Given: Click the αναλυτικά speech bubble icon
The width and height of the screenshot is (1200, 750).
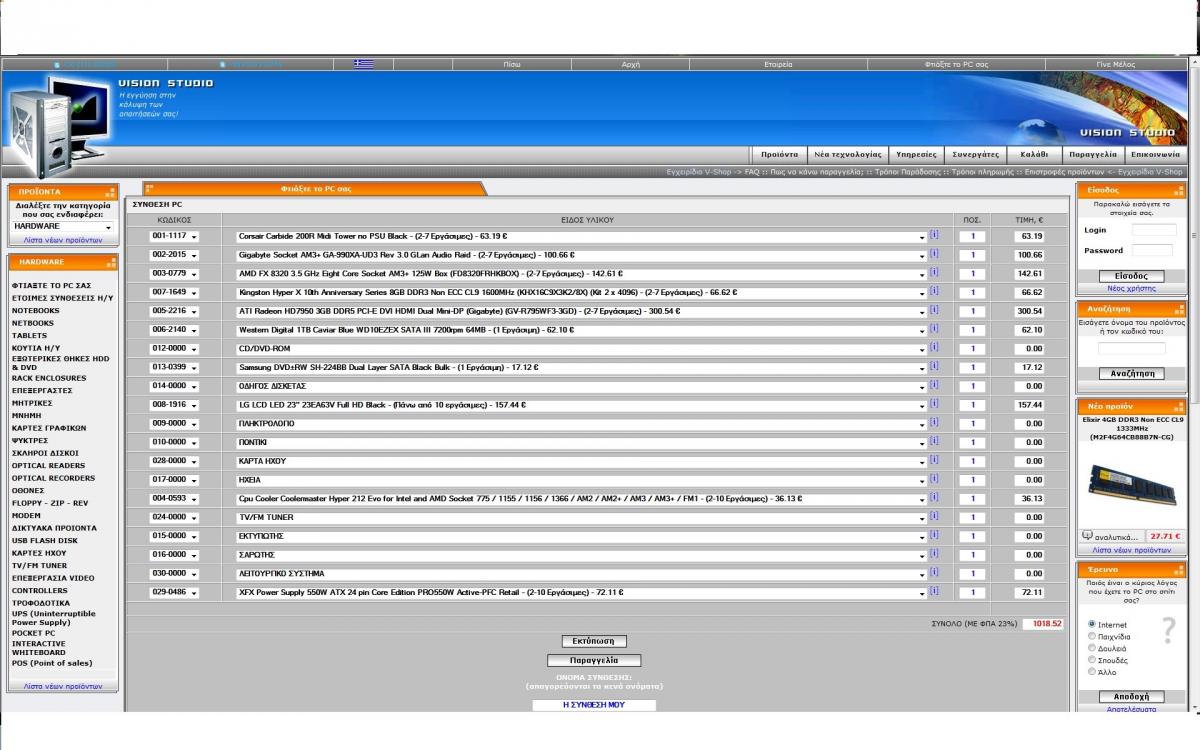Looking at the screenshot, I should [x=1088, y=536].
